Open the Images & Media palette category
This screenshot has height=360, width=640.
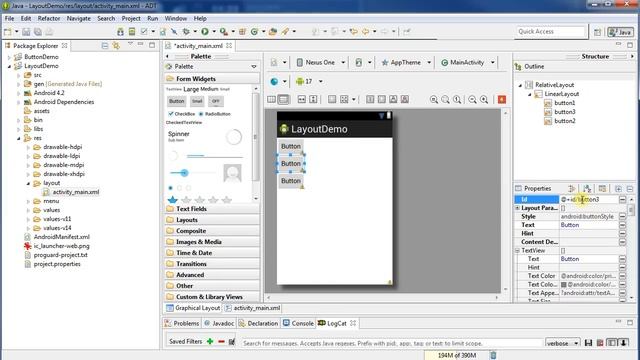(x=212, y=242)
